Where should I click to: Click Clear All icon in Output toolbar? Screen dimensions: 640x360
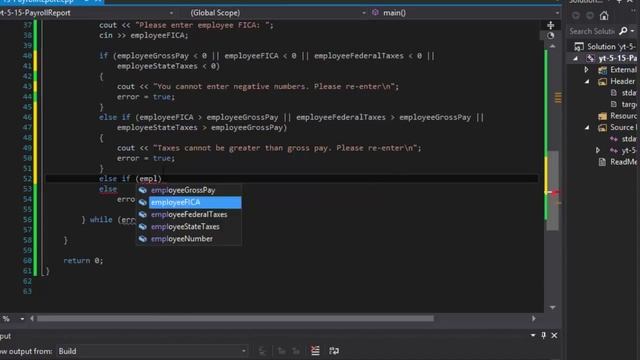click(x=315, y=351)
